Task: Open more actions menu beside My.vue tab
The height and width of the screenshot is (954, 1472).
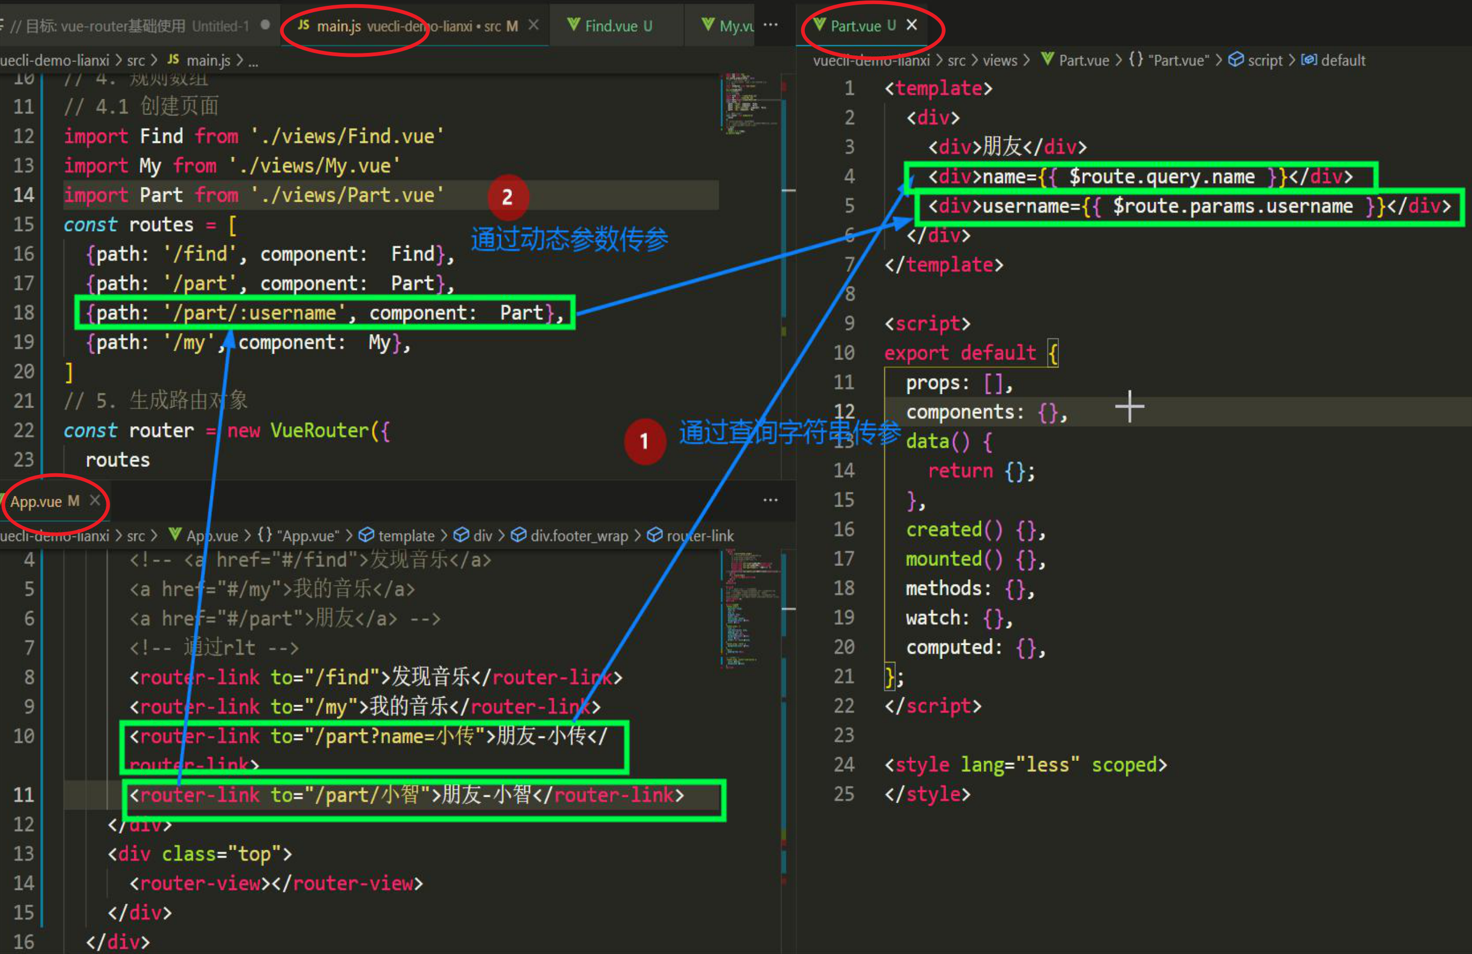Action: pyautogui.click(x=770, y=25)
